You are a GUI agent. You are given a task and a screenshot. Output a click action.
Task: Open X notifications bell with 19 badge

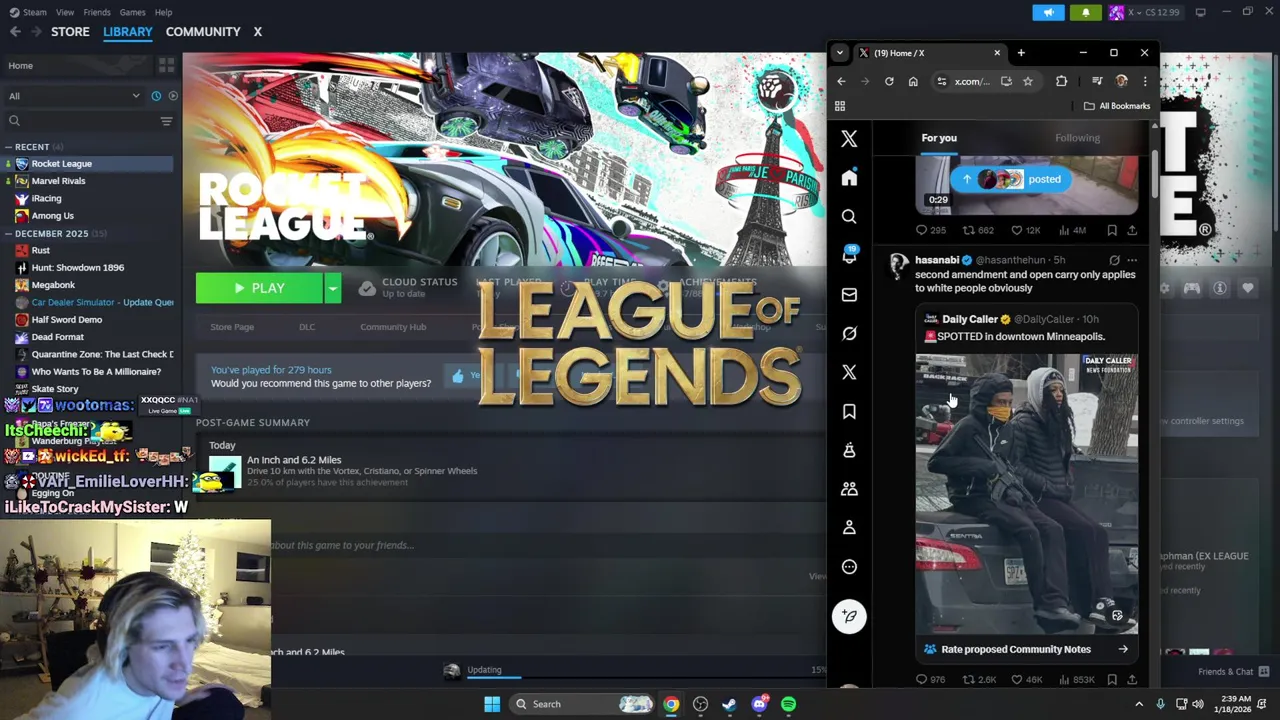pos(849,255)
